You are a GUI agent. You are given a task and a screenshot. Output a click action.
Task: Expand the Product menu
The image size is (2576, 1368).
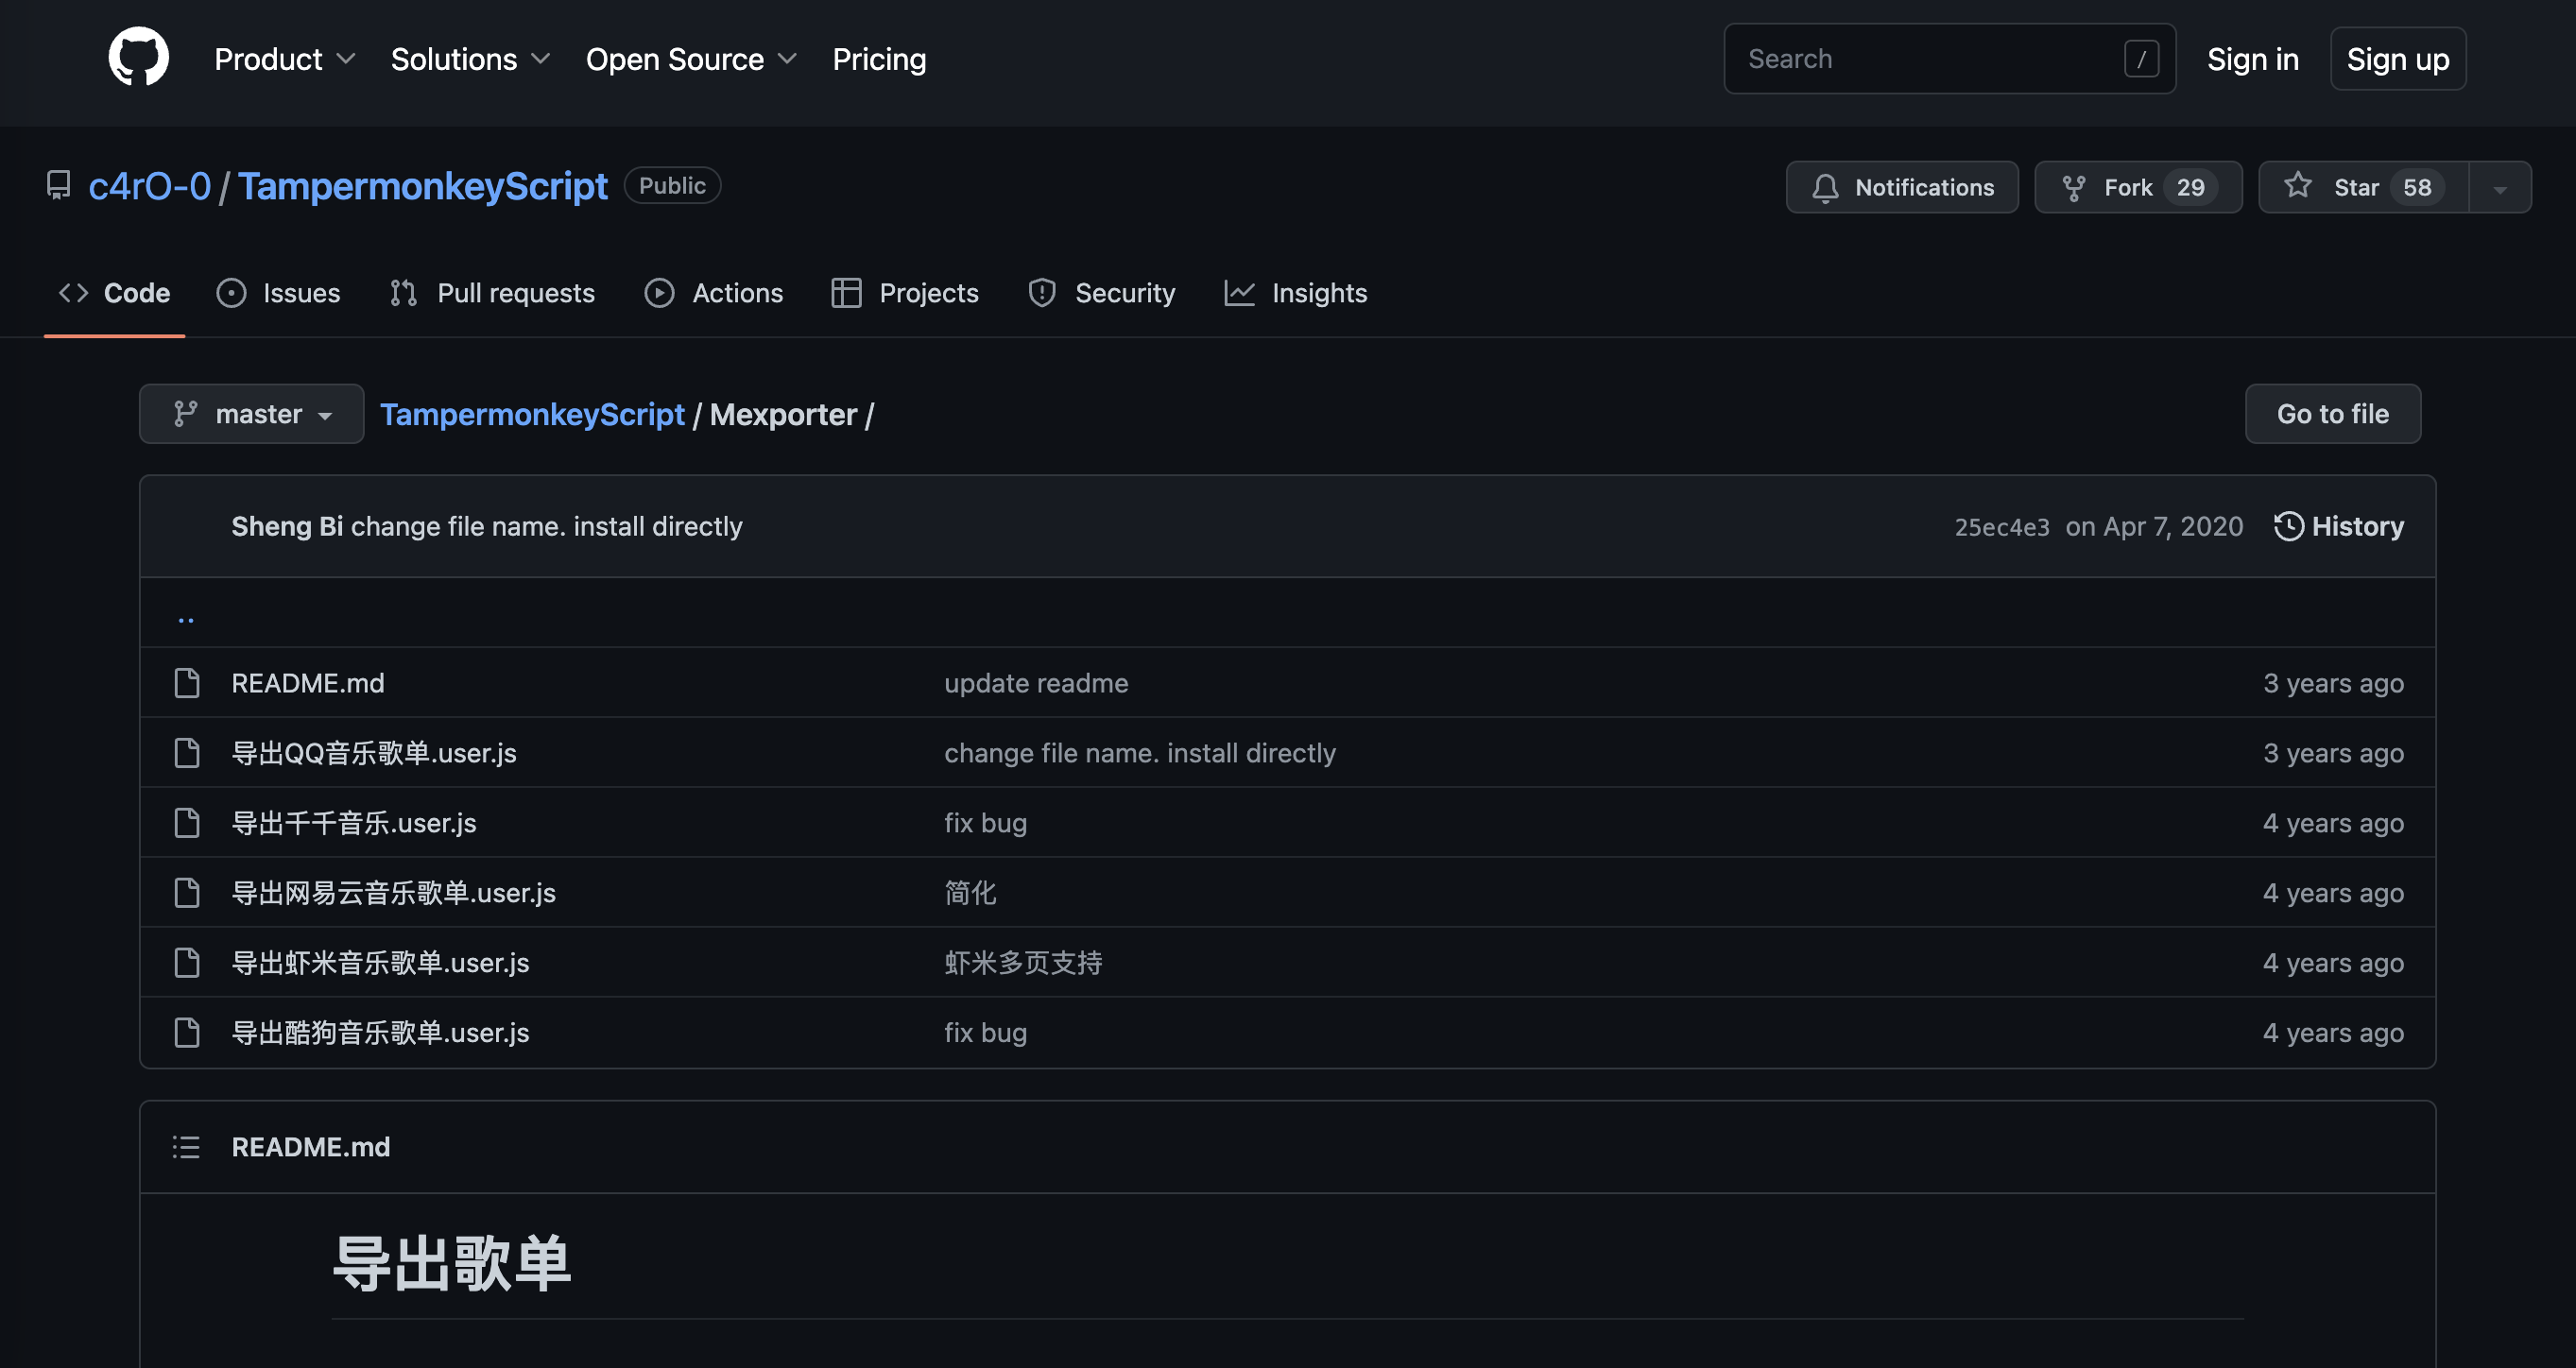(284, 59)
